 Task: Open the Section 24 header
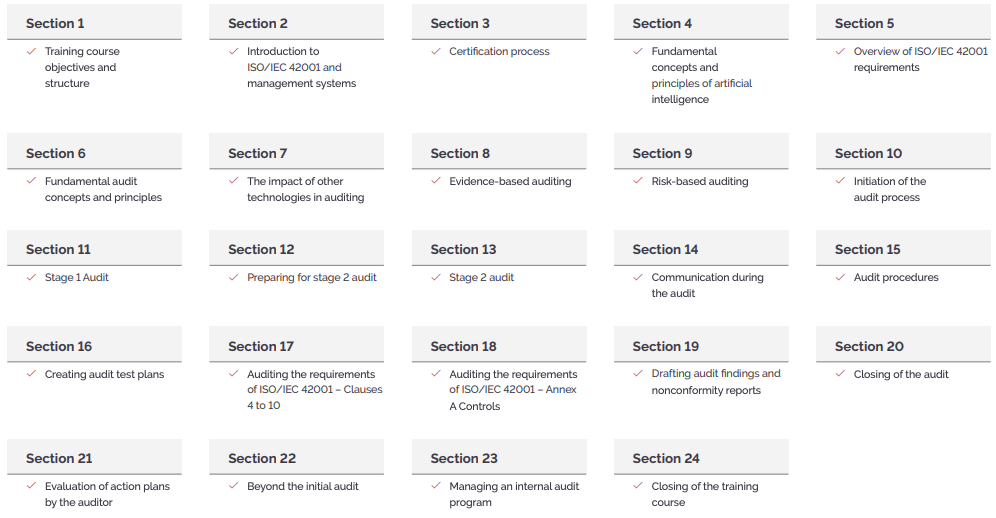(x=701, y=457)
